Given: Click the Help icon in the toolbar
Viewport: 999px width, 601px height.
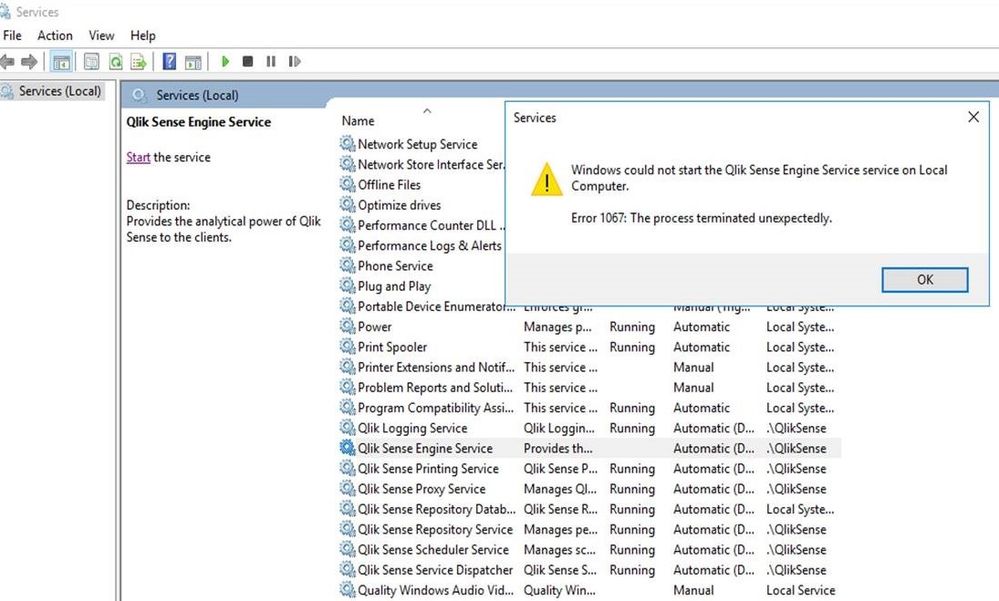Looking at the screenshot, I should tap(169, 61).
